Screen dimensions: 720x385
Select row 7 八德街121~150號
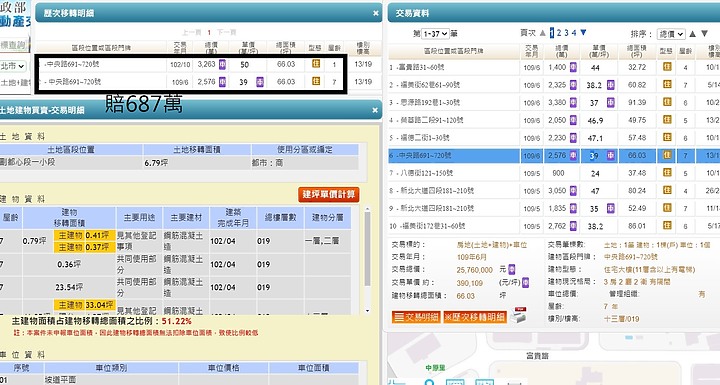[554, 173]
